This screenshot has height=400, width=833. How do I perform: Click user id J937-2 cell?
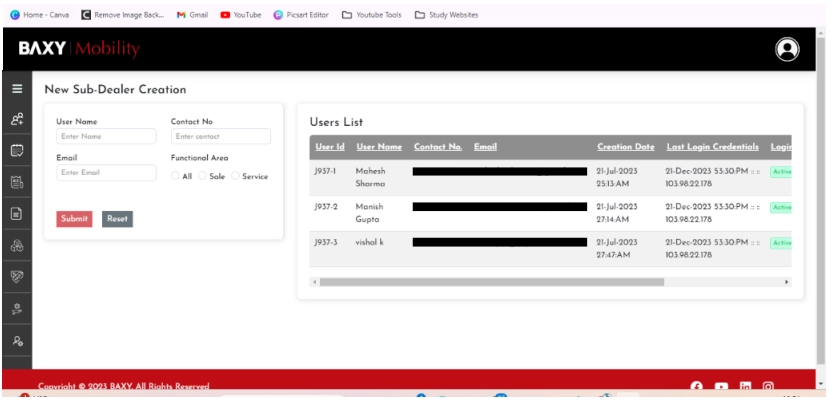(x=326, y=207)
